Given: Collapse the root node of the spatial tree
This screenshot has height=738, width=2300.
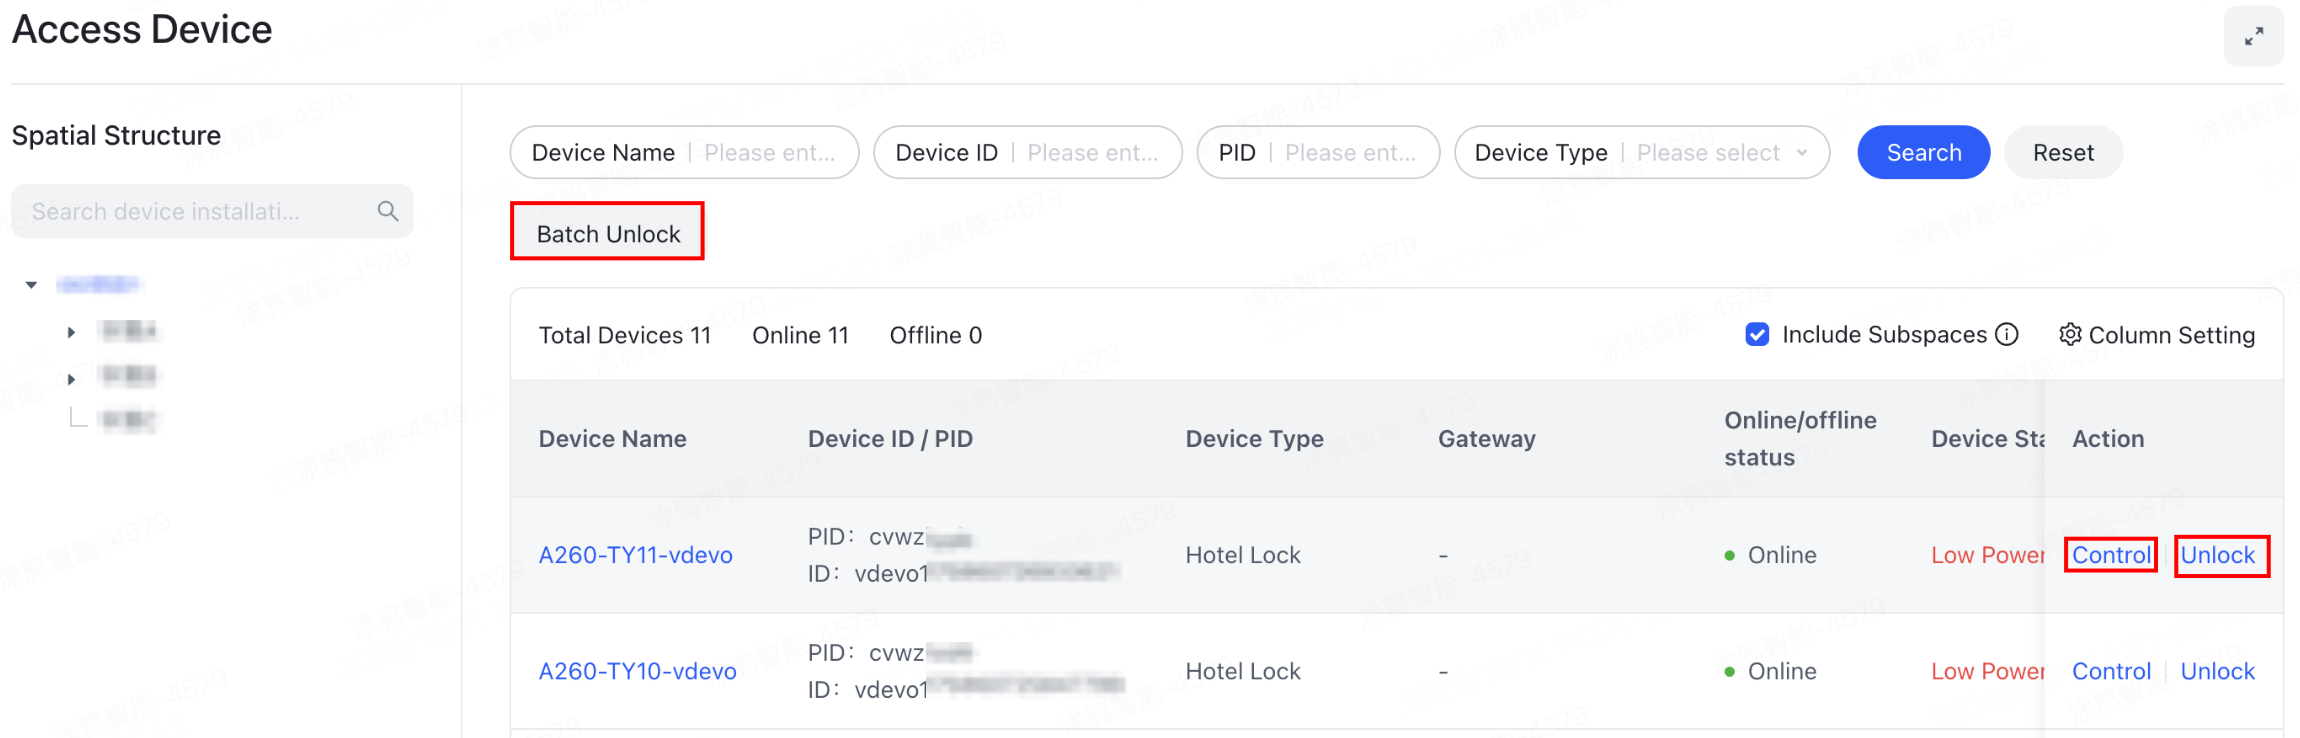Looking at the screenshot, I should [30, 284].
